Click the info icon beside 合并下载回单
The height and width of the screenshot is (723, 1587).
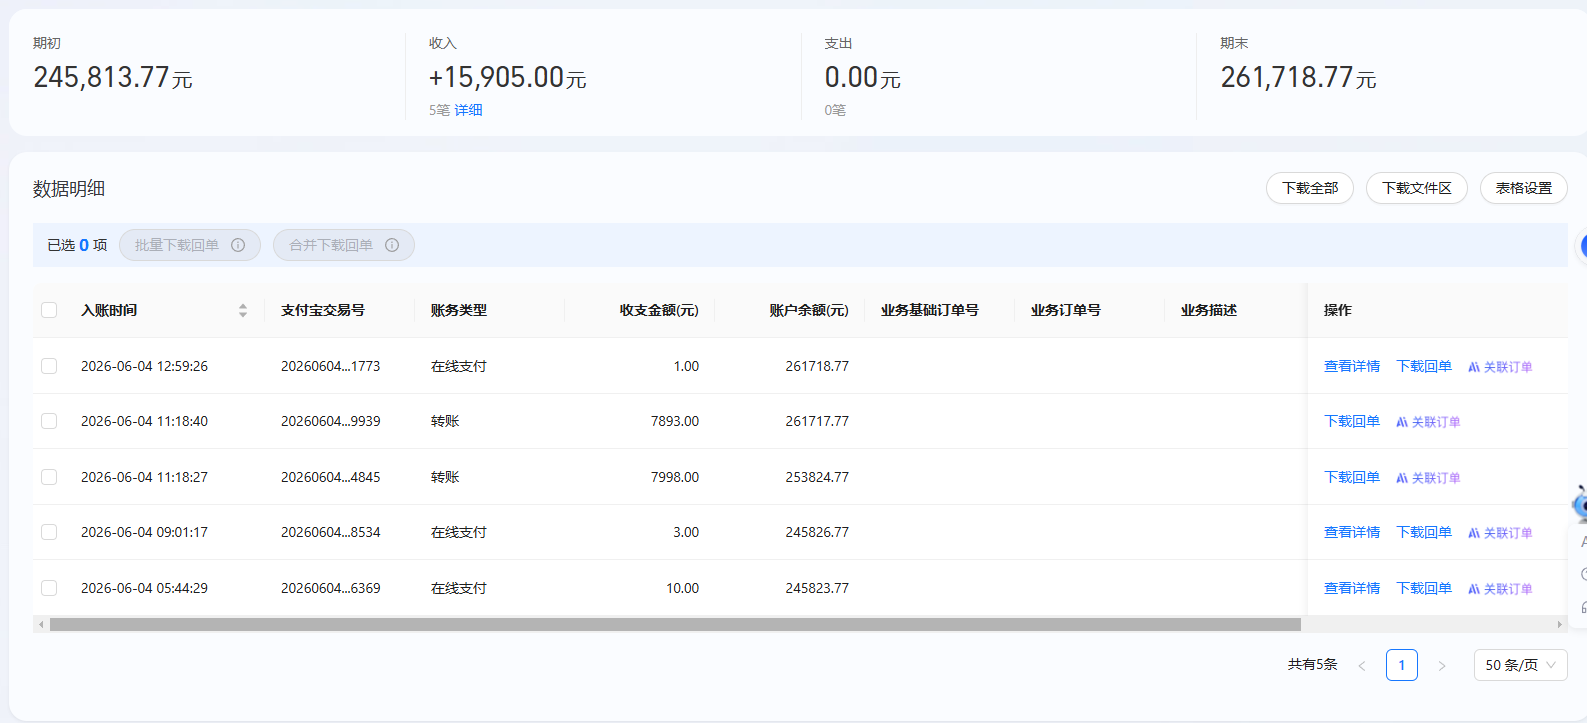click(392, 245)
